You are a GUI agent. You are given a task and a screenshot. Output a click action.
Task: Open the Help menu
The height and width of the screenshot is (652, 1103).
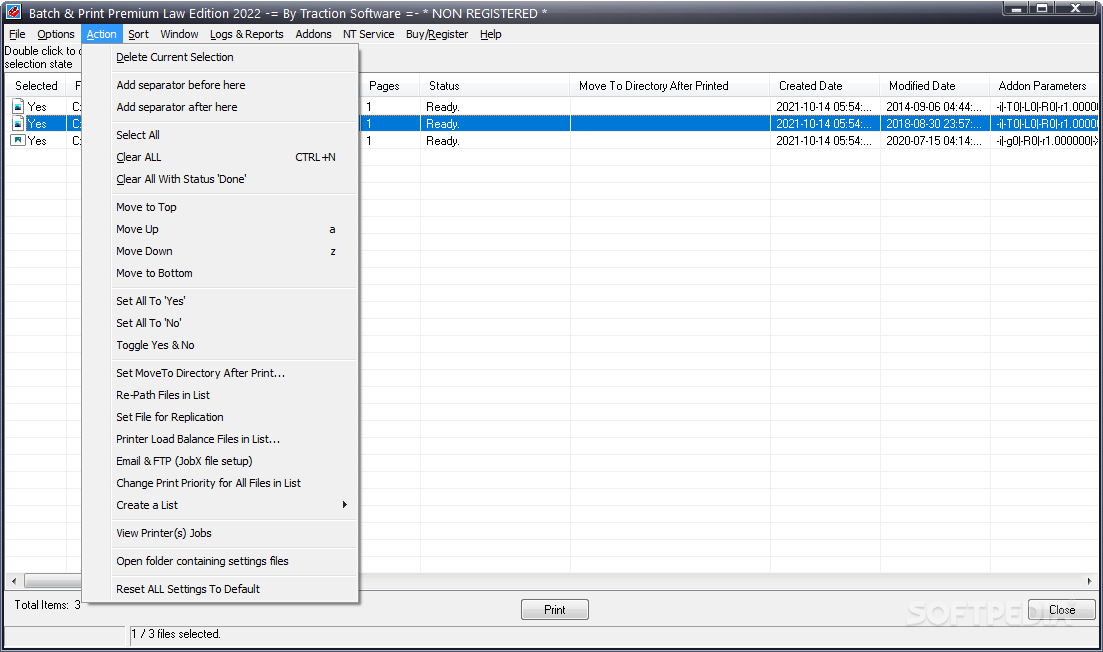point(490,34)
